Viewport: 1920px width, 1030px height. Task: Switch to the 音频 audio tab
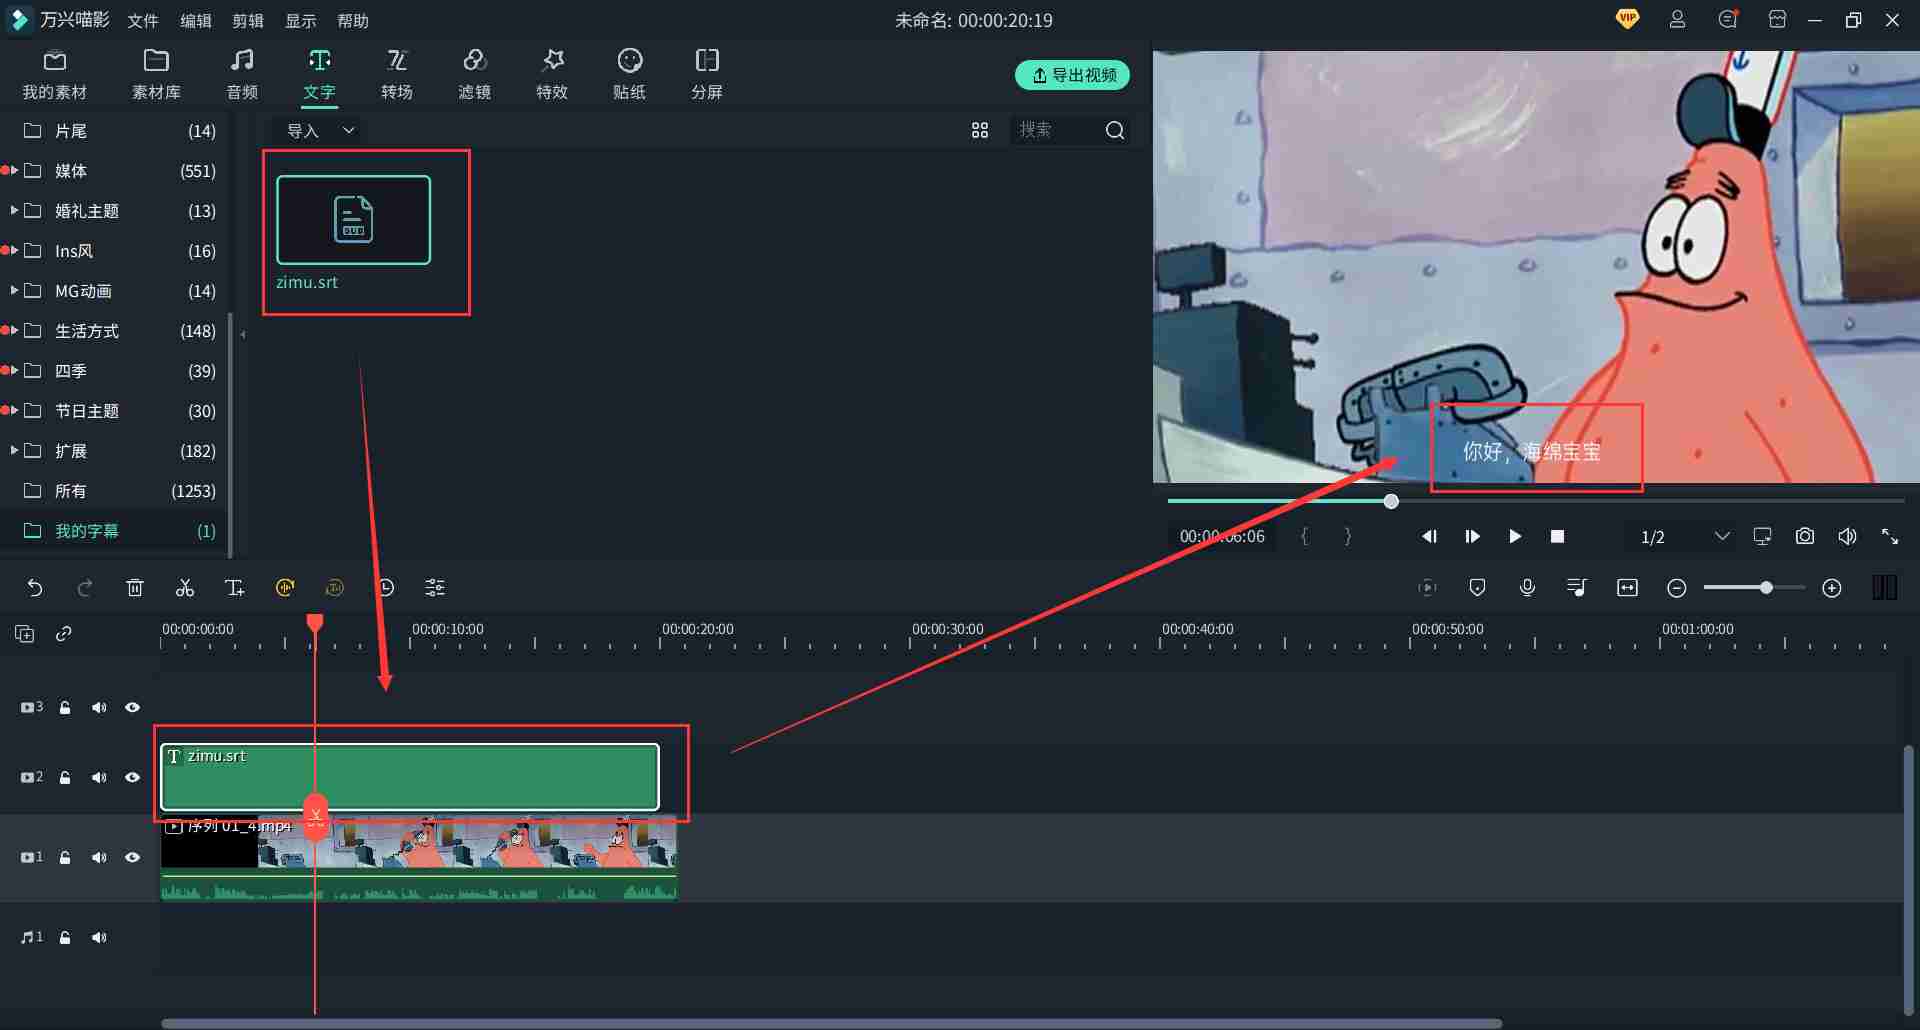click(242, 75)
